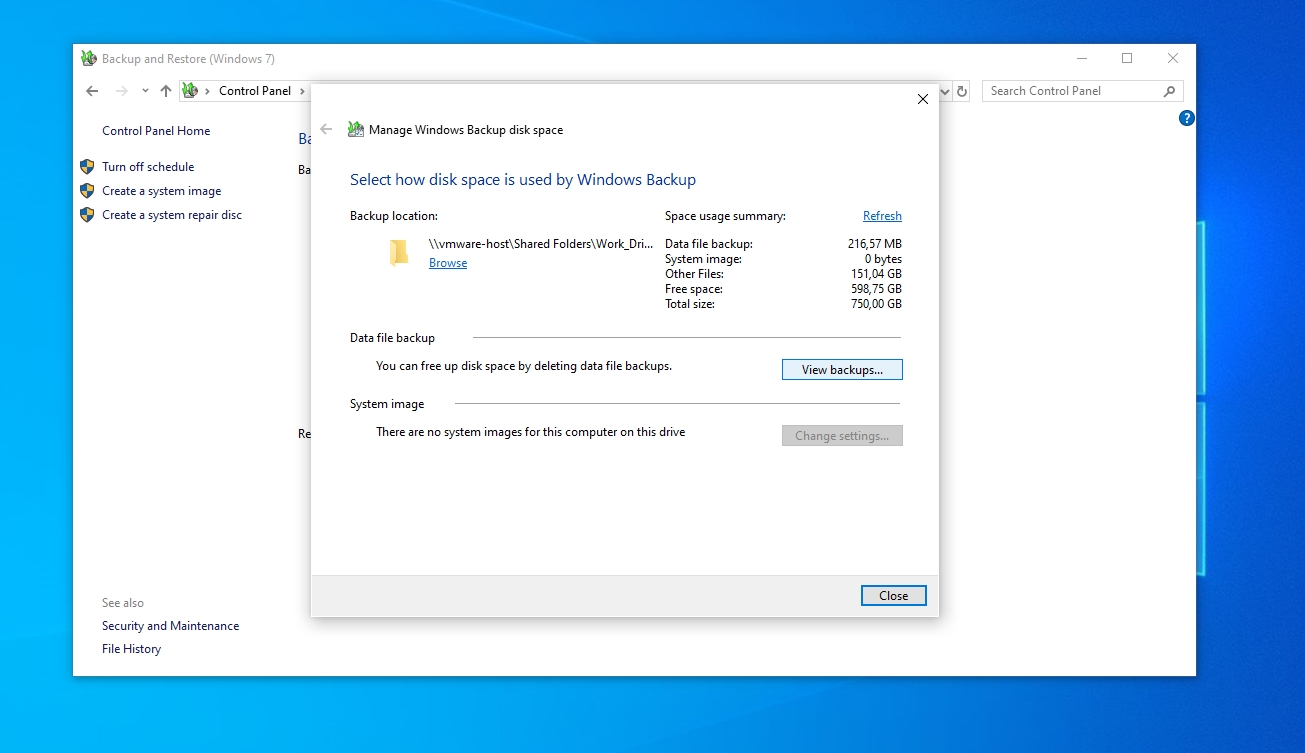The height and width of the screenshot is (753, 1305).
Task: Click the 151,04 GB other files value
Action: (x=875, y=274)
